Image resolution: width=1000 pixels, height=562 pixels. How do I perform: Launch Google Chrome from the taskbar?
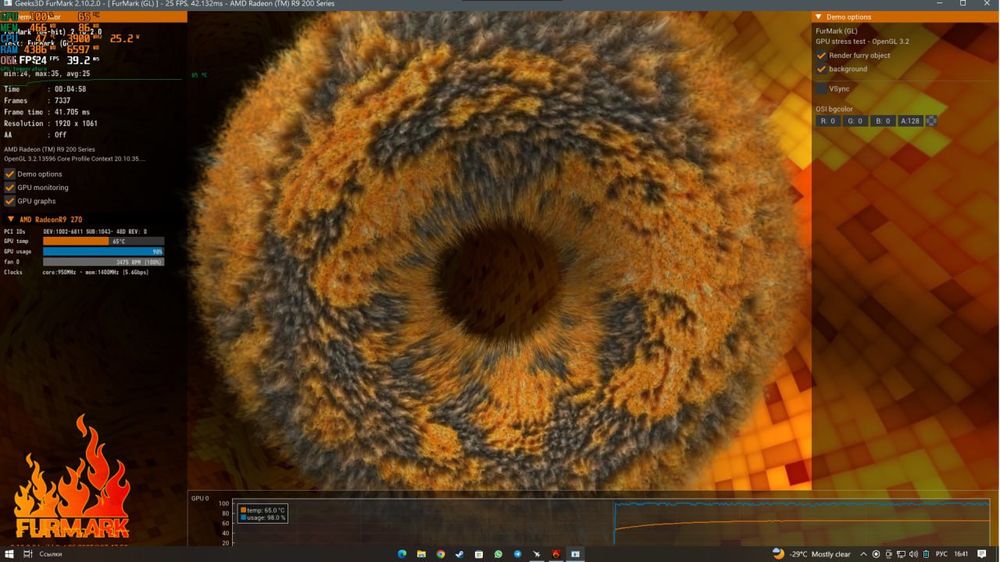coord(440,554)
